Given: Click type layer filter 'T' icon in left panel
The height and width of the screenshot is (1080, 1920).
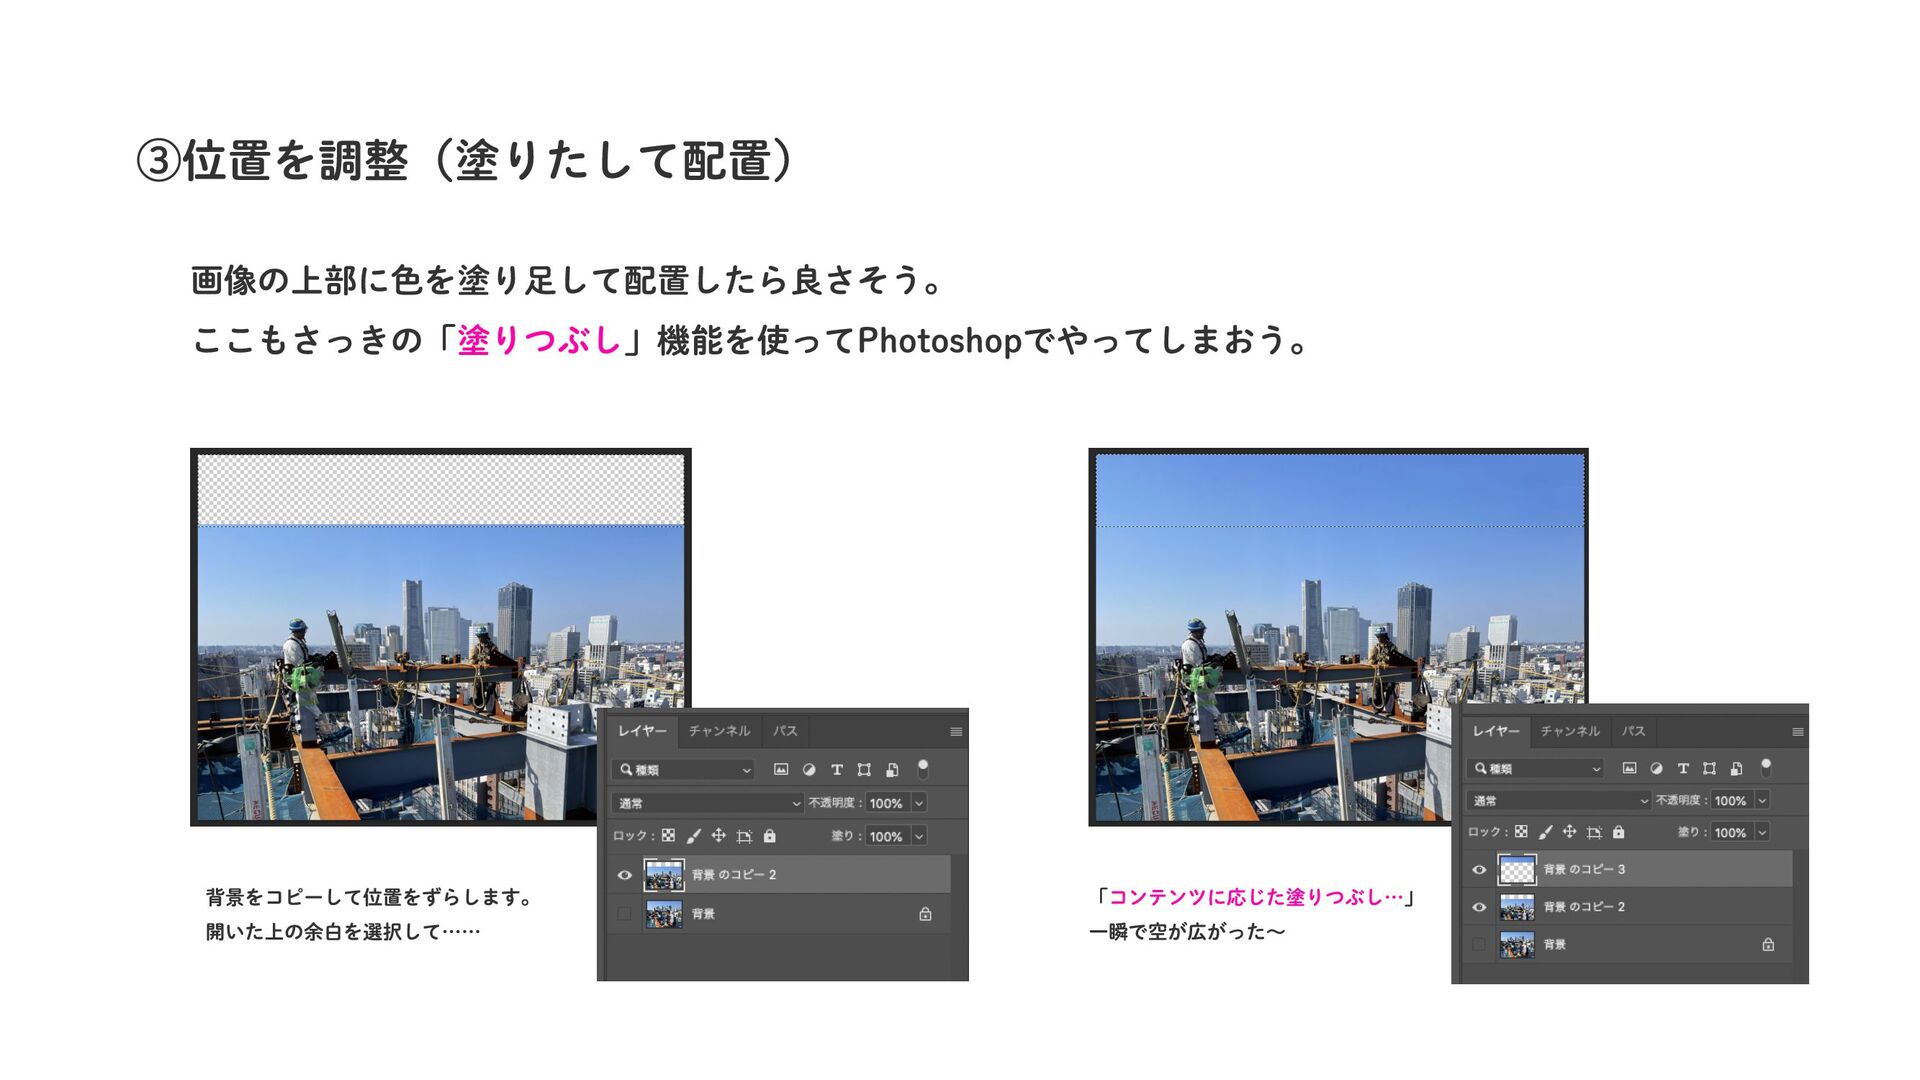Looking at the screenshot, I should click(837, 769).
